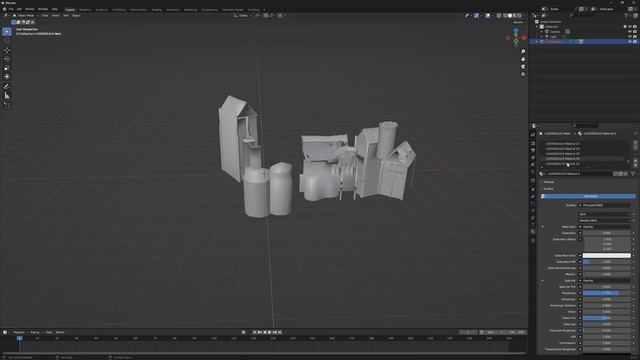Image resolution: width=640 pixels, height=360 pixels.
Task: Open the Material properties tab
Action: pos(533,231)
